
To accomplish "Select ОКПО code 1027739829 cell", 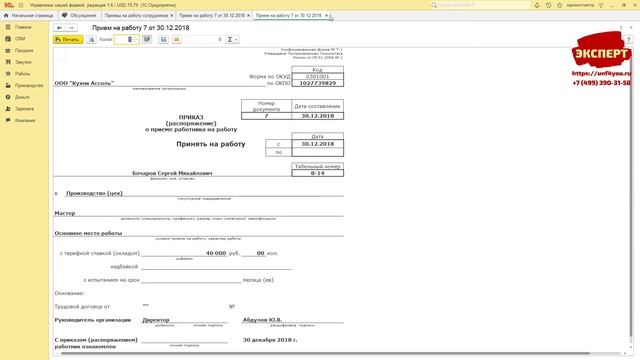I will coord(318,83).
